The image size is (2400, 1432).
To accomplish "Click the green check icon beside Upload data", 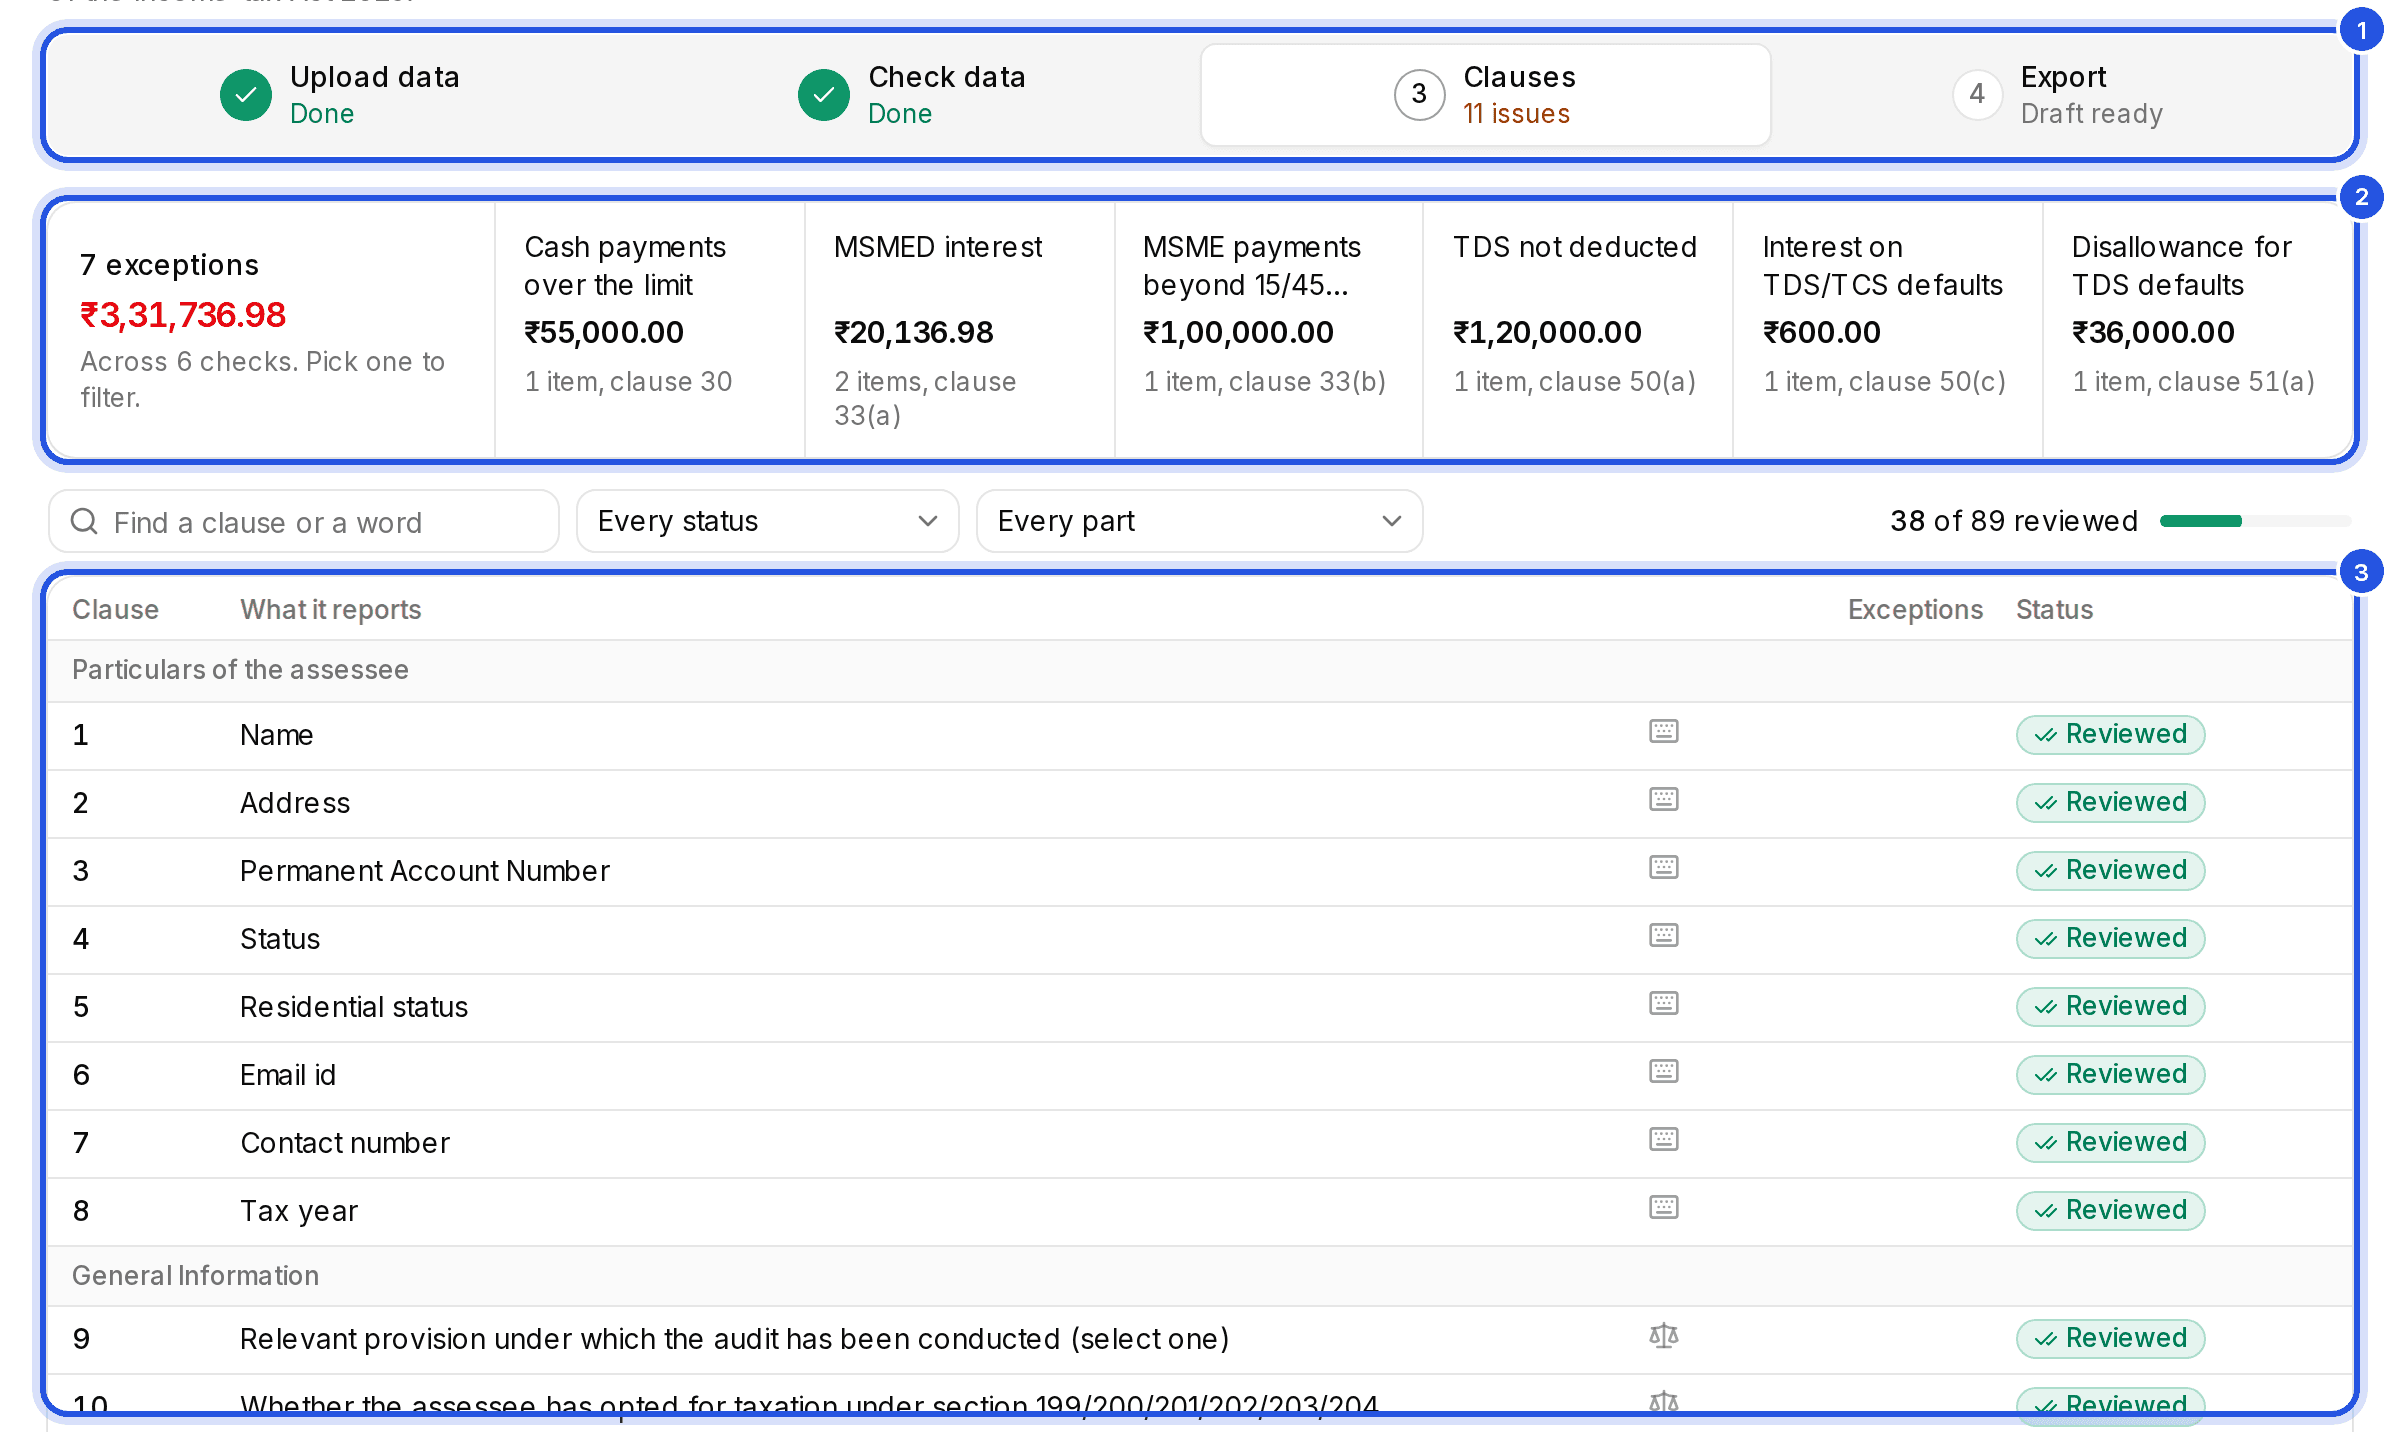I will tap(245, 95).
